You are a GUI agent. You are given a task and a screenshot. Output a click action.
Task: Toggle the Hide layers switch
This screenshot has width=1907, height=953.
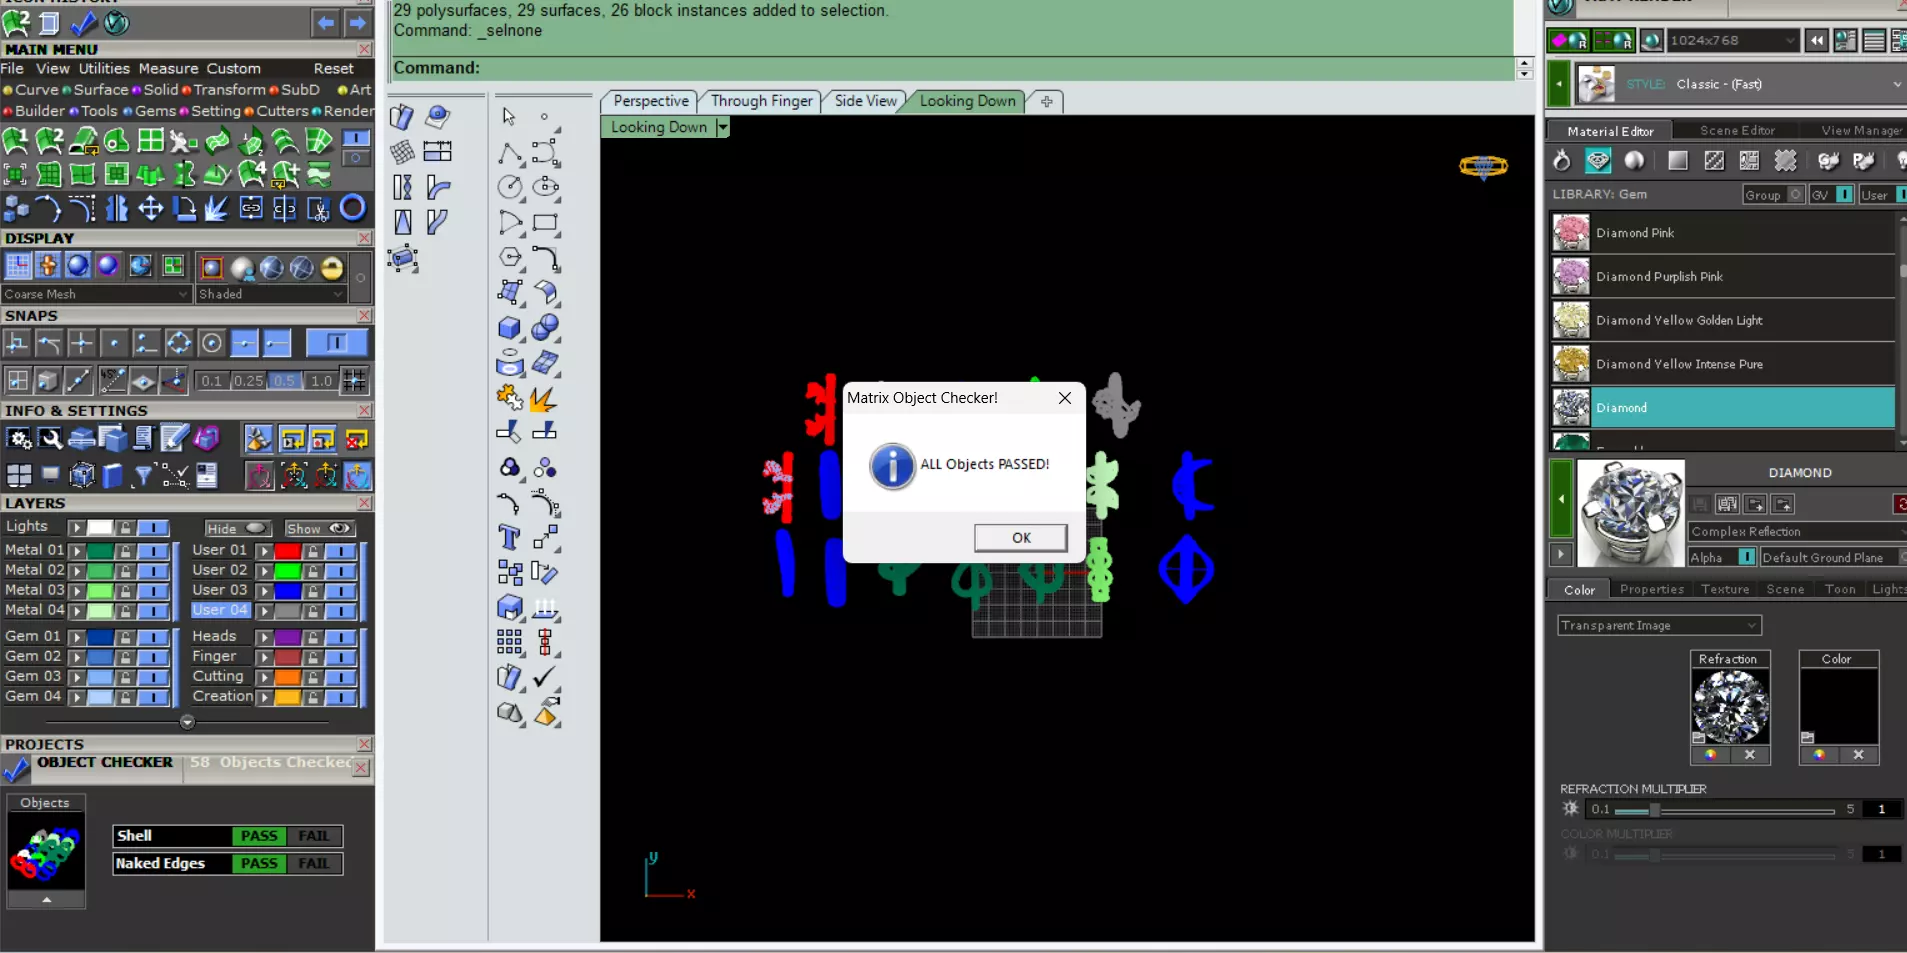tap(238, 528)
